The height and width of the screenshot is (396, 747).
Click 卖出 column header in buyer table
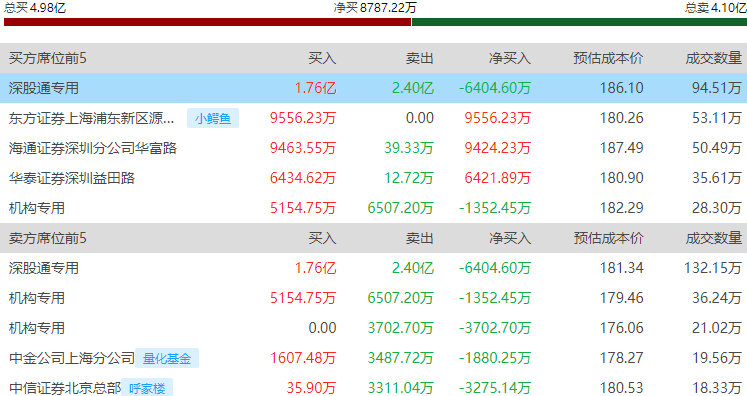point(420,58)
